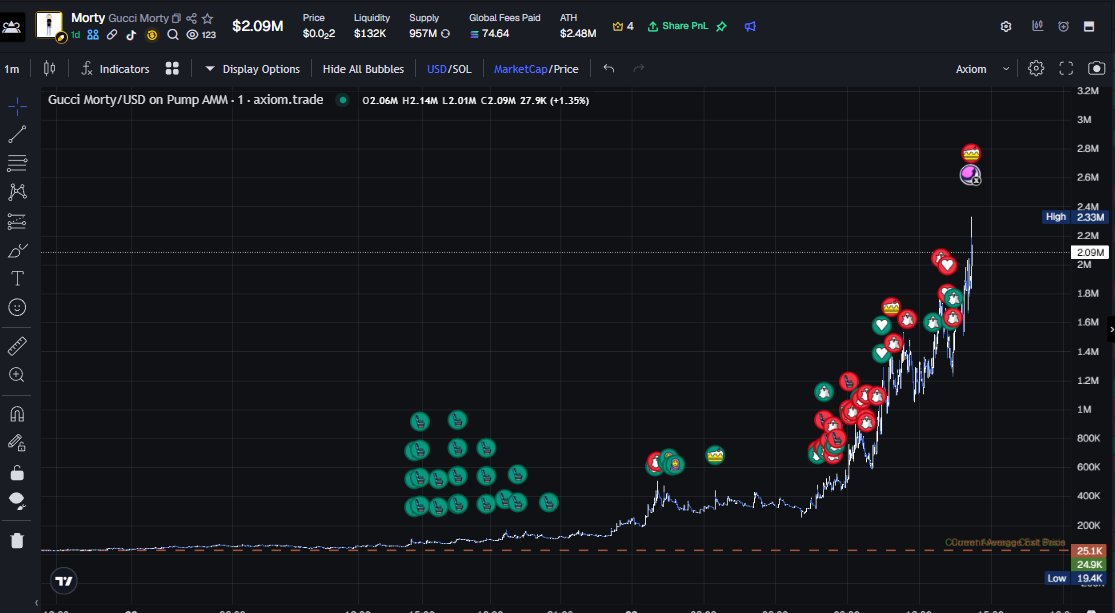Click the Low 19.4K price label
The width and height of the screenshot is (1115, 613).
(1076, 578)
